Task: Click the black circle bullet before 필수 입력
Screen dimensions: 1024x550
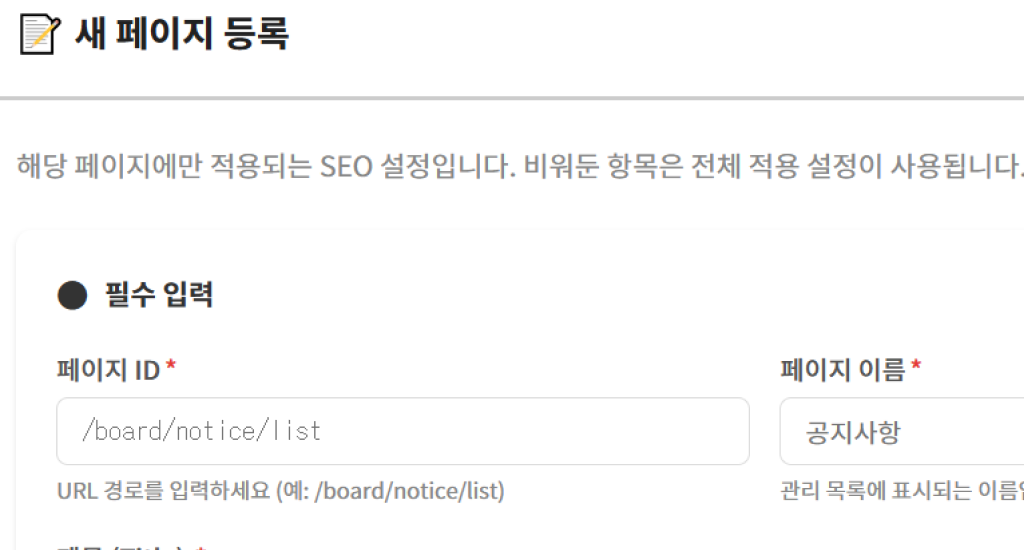Action: coord(72,295)
